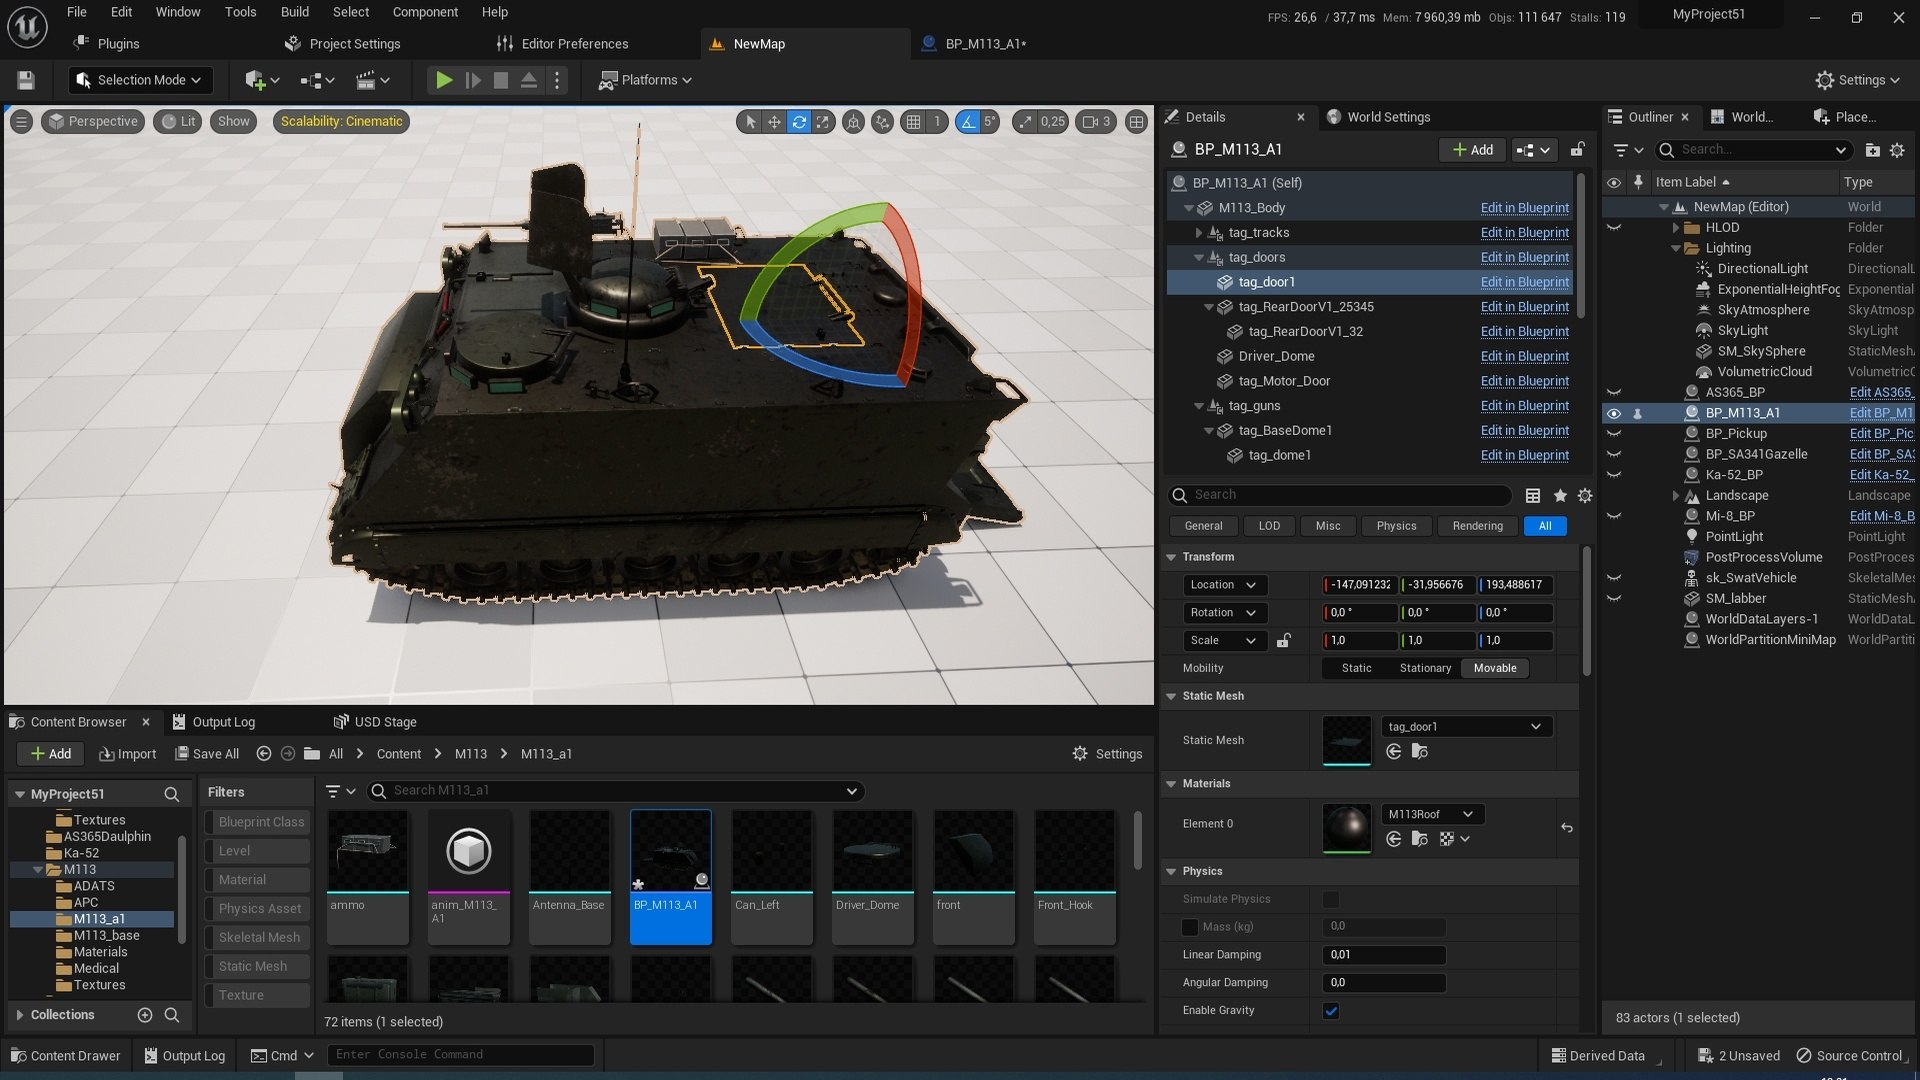1920x1080 pixels.
Task: Open Details view options gear icon
Action: click(x=1585, y=496)
